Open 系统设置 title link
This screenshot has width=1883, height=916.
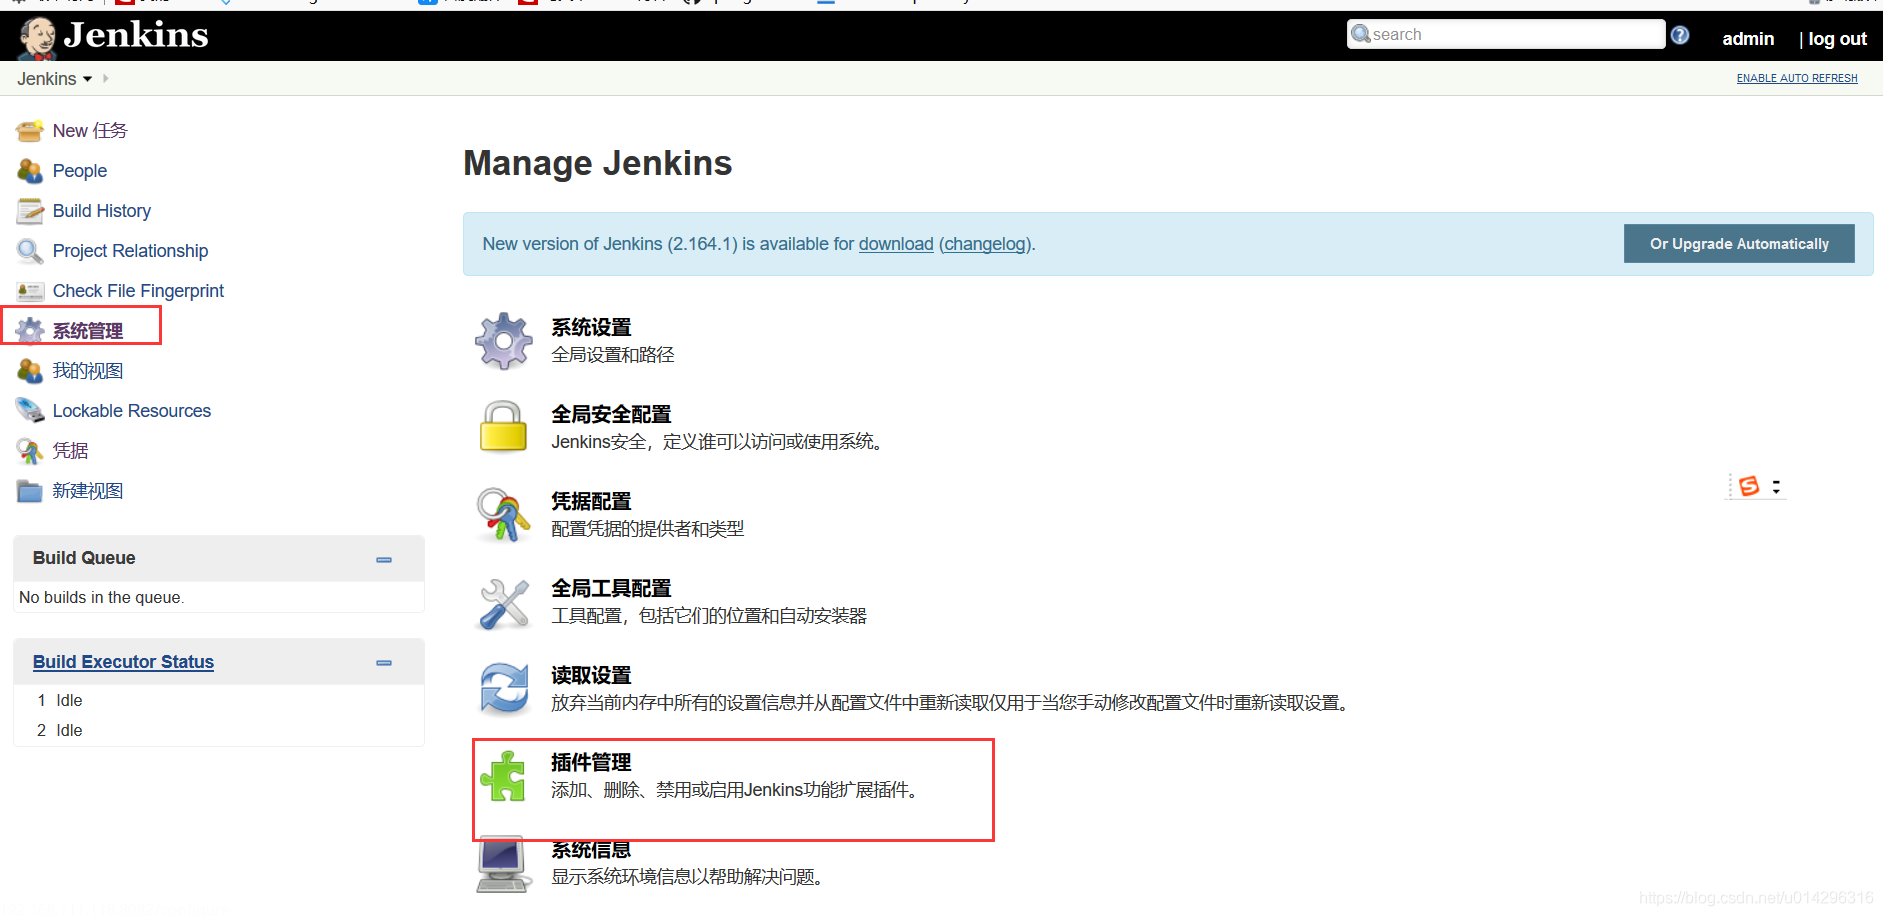pos(591,327)
